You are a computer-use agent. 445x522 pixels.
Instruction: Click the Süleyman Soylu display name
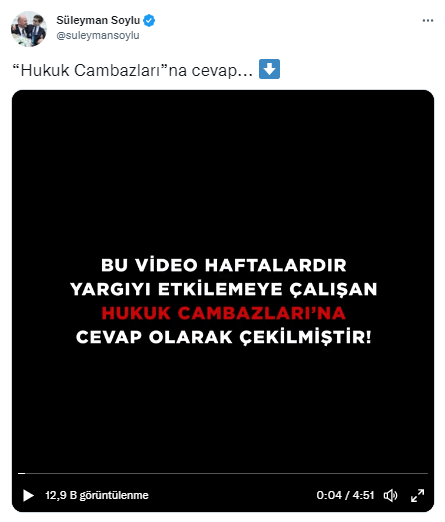point(98,20)
